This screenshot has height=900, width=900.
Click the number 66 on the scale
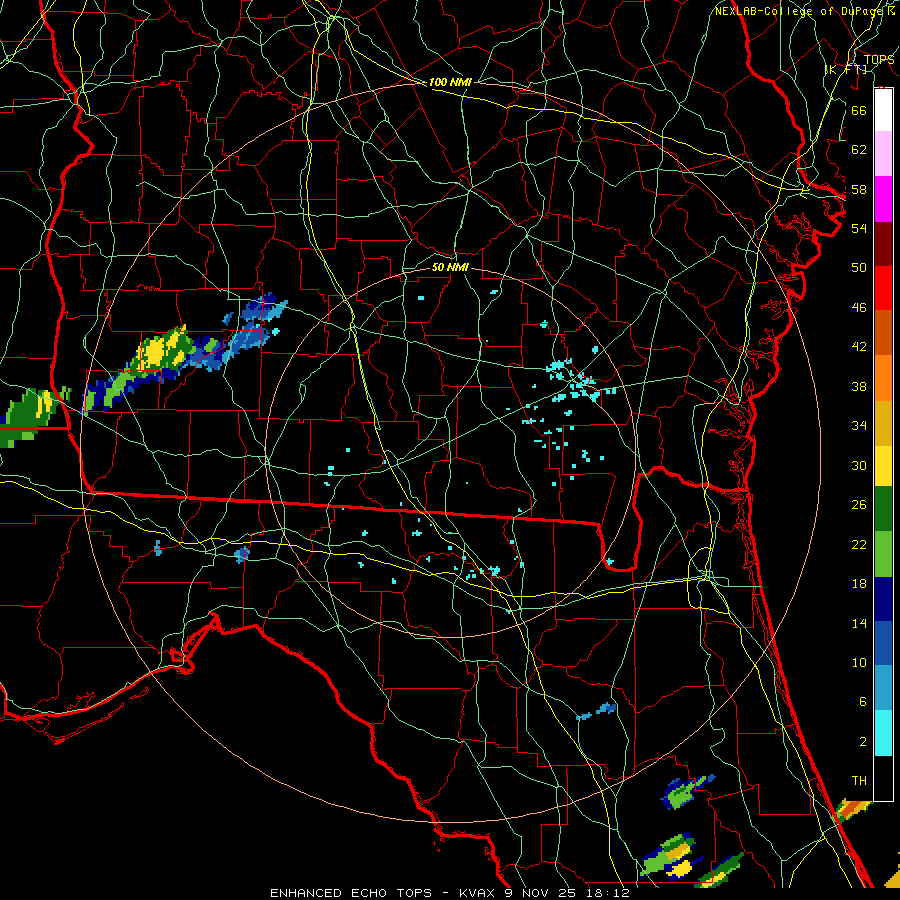[859, 110]
